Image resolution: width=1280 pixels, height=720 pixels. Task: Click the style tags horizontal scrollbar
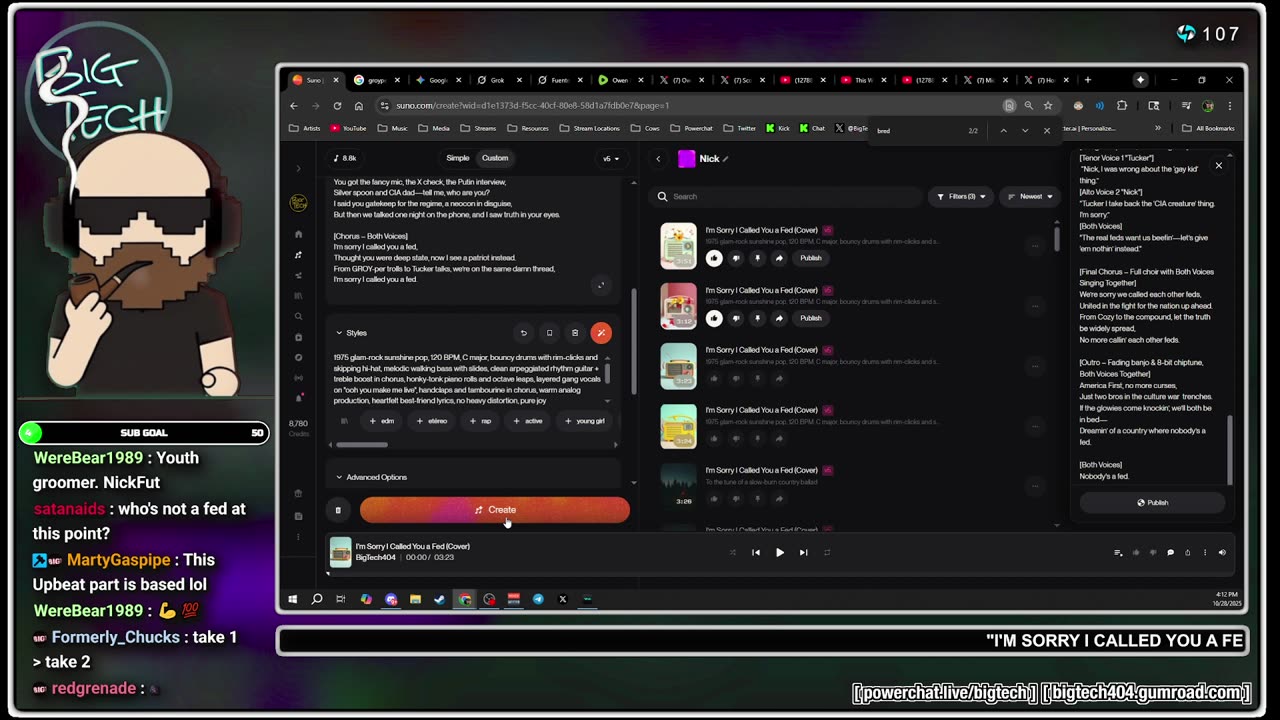pos(361,444)
